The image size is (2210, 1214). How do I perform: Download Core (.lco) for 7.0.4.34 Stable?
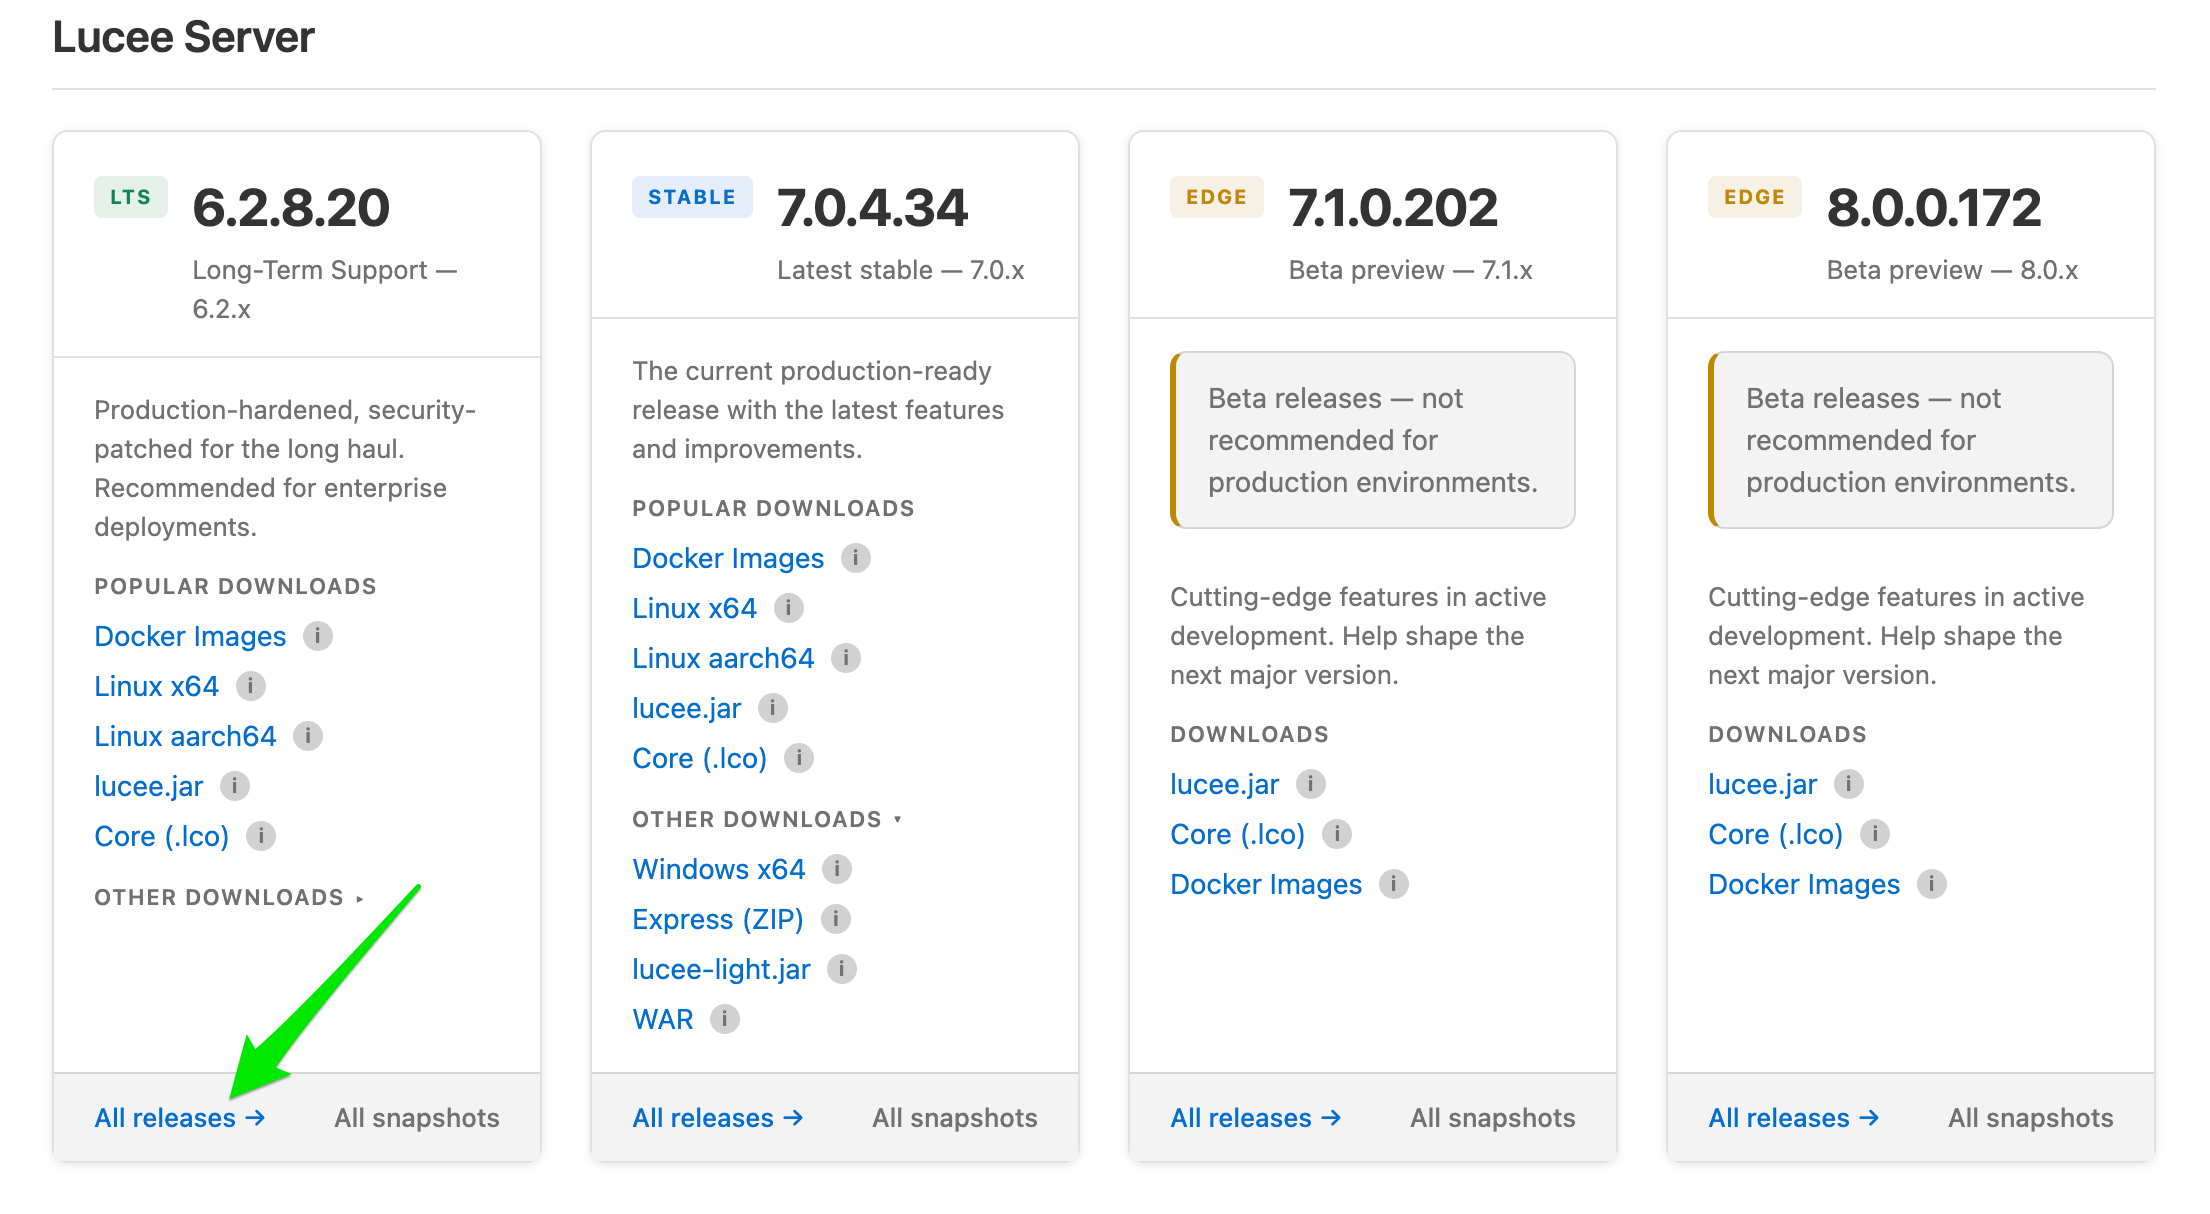tap(700, 758)
